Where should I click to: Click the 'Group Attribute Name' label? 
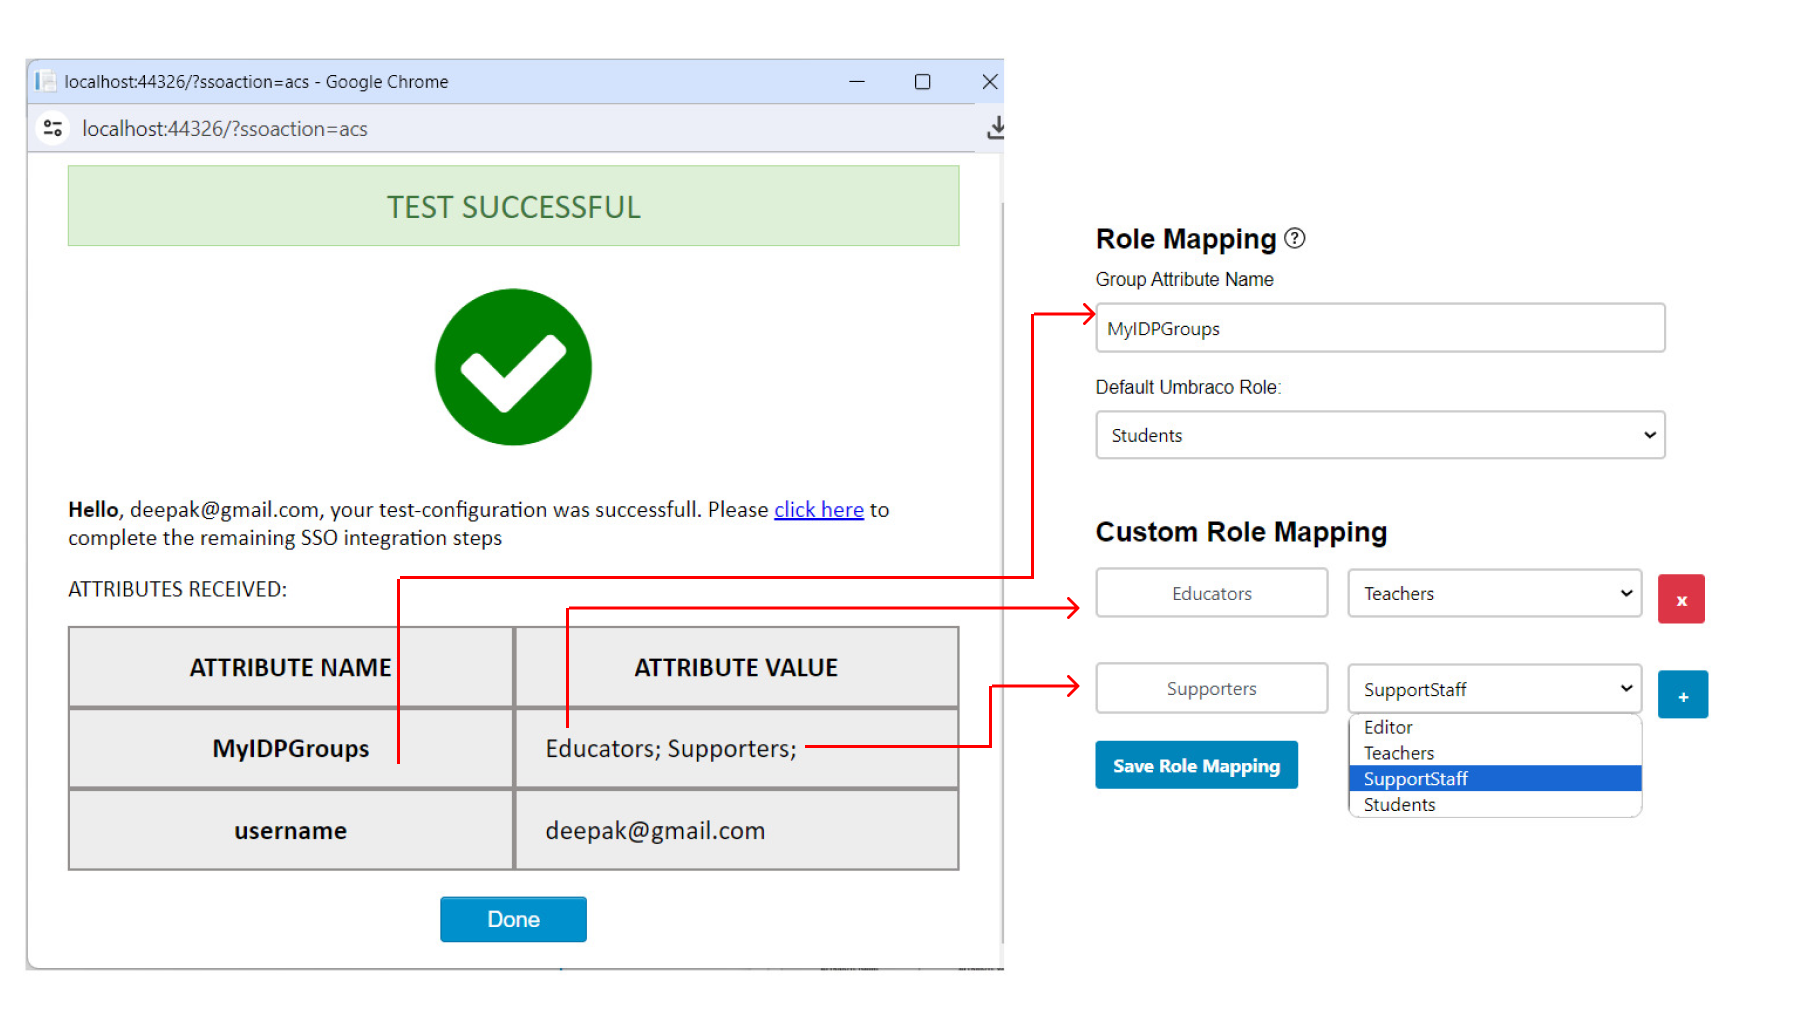point(1184,280)
